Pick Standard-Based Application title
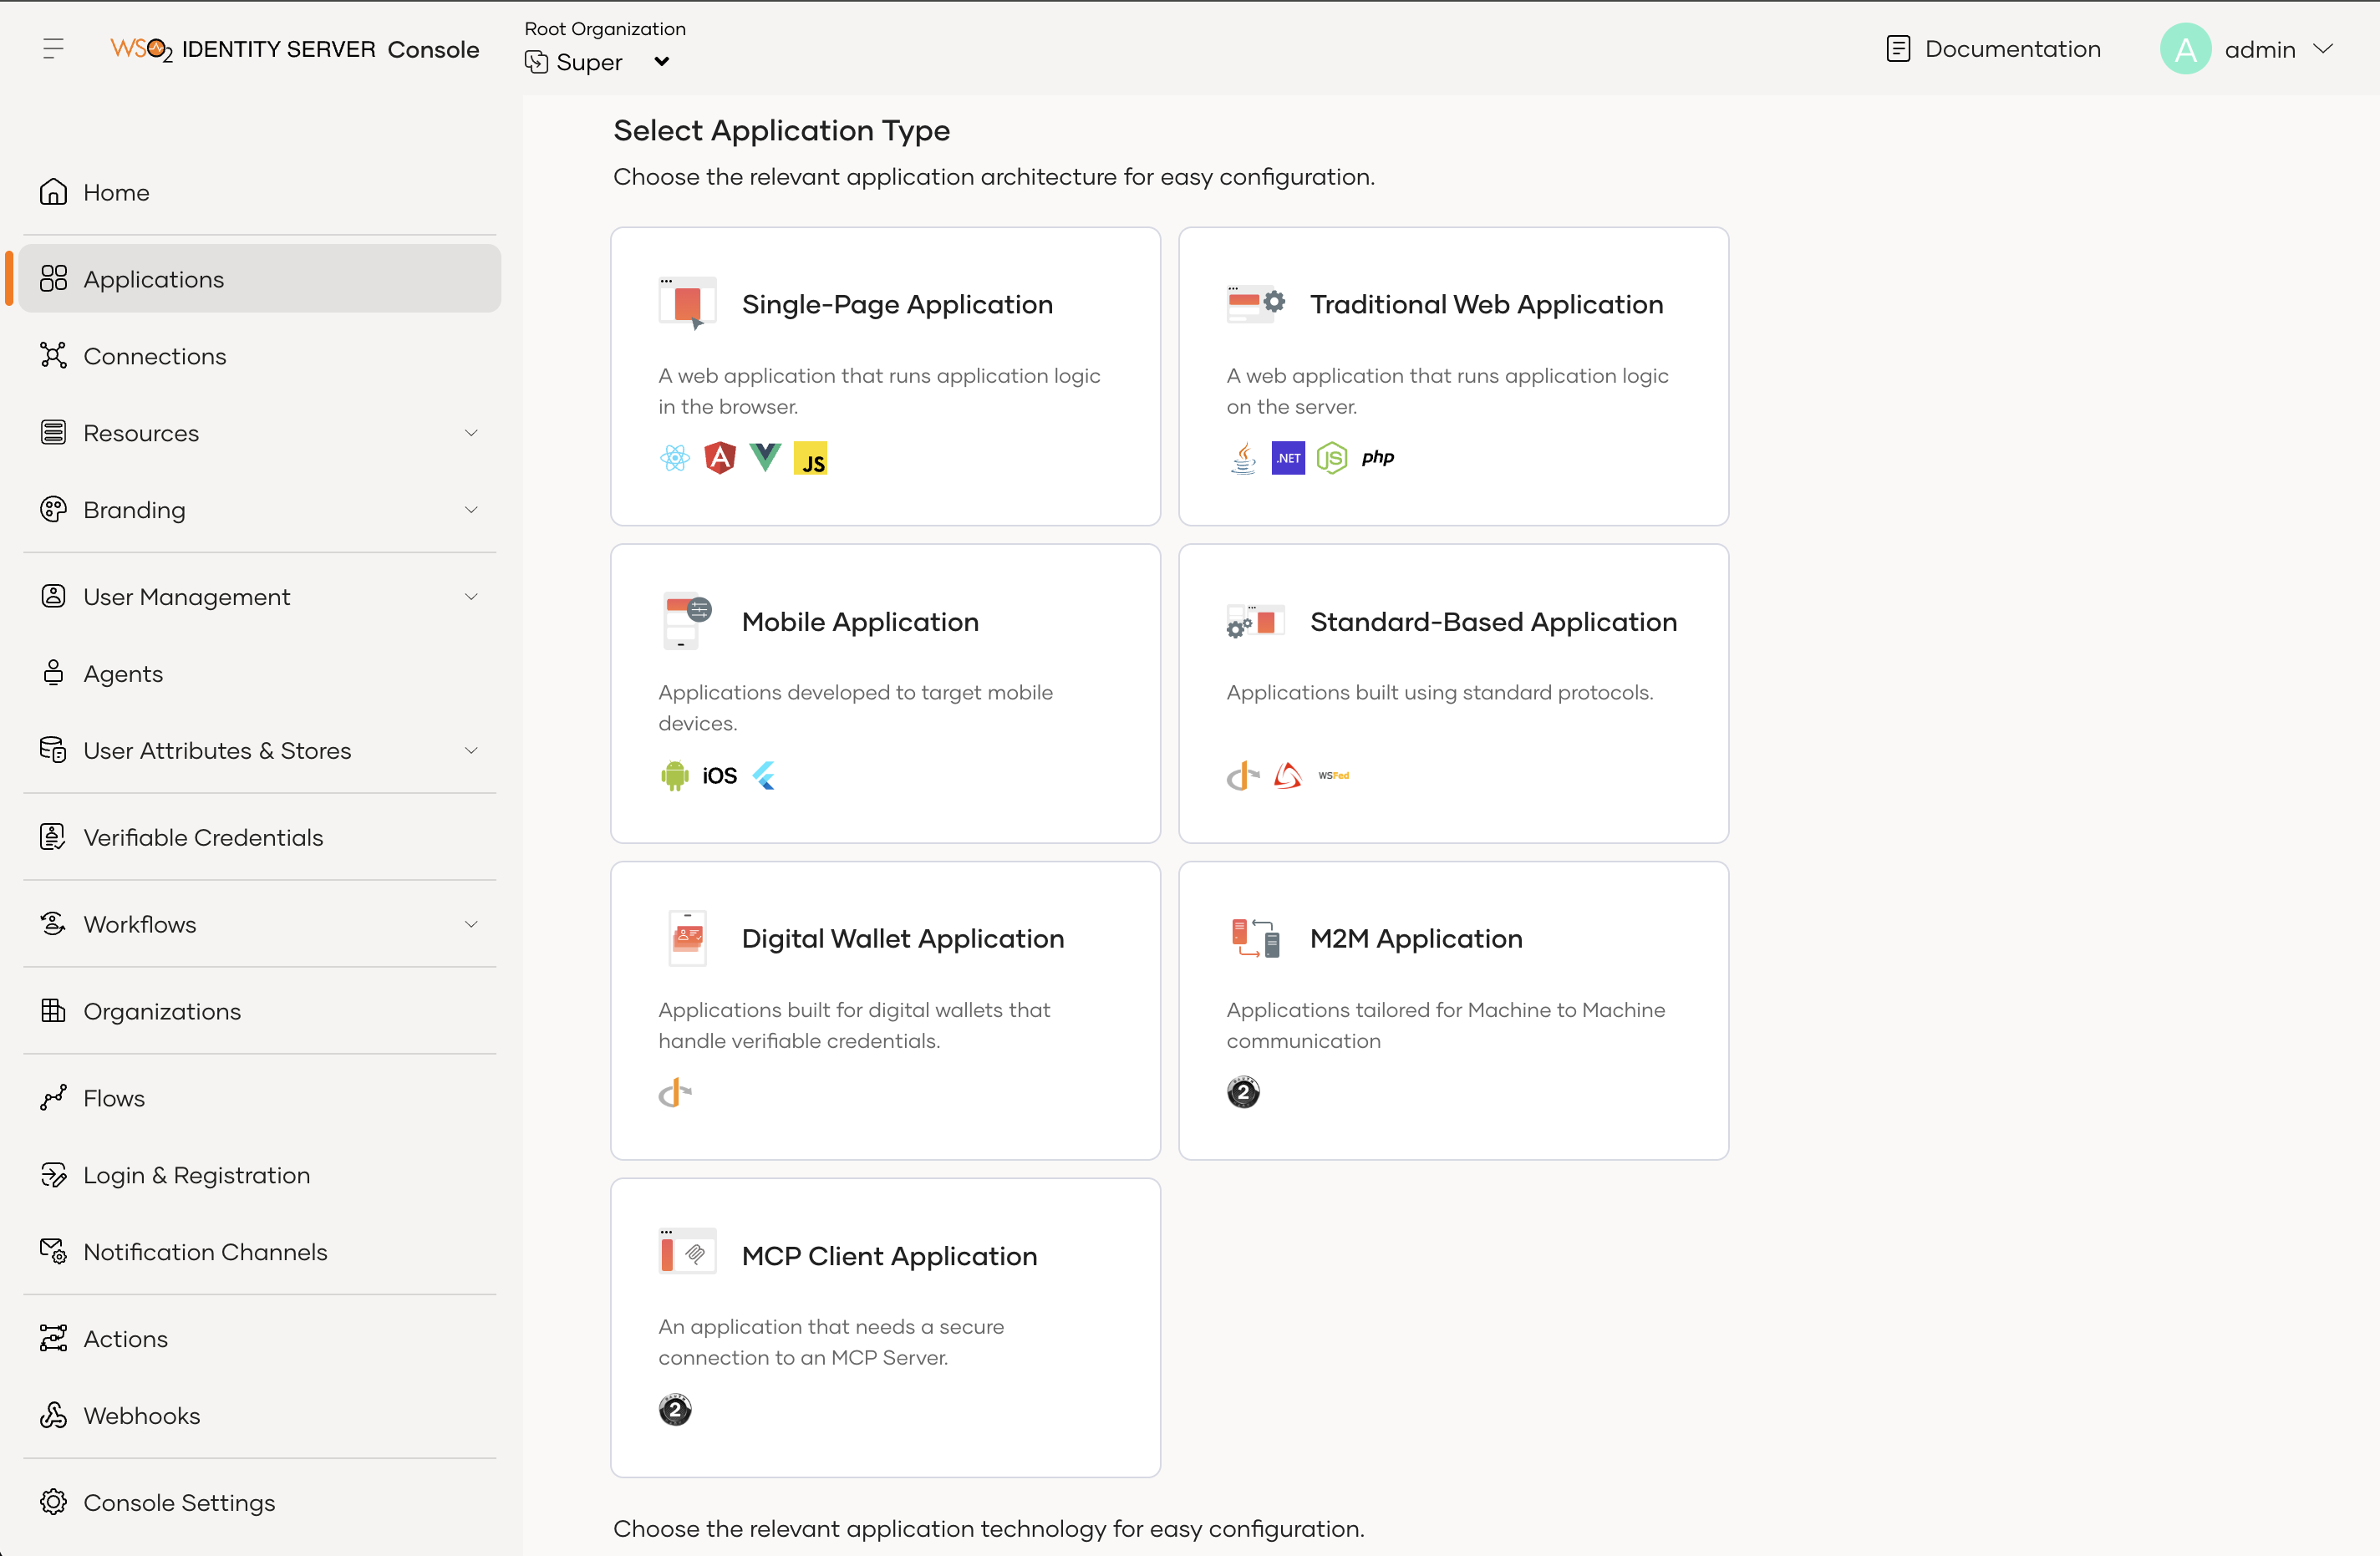Image resolution: width=2380 pixels, height=1556 pixels. [x=1493, y=621]
